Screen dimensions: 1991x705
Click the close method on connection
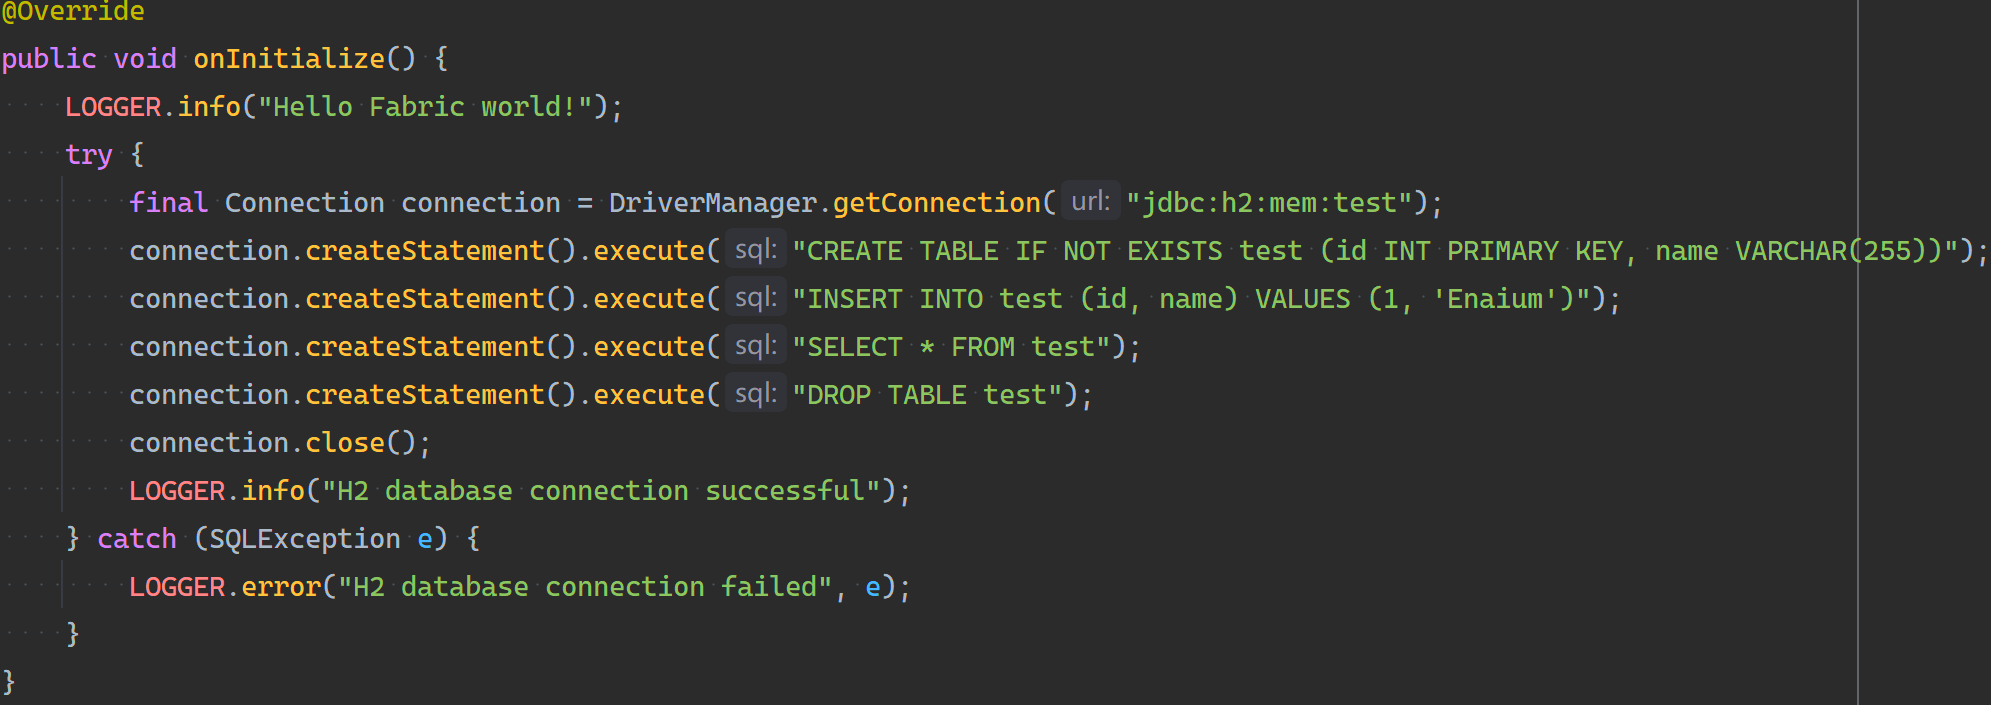(x=345, y=443)
